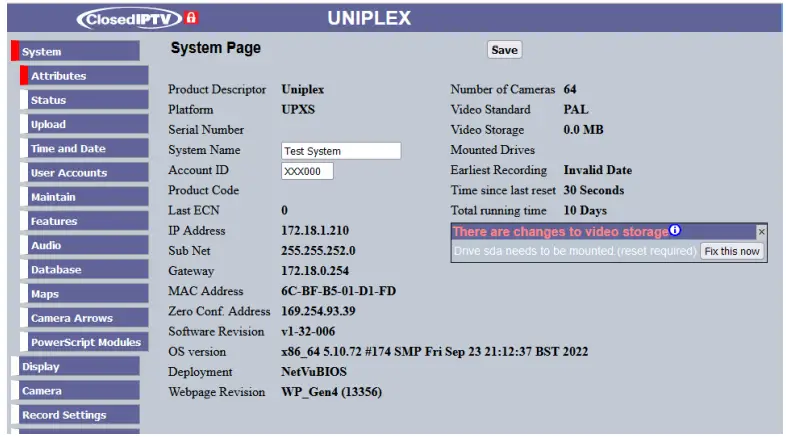Open Camera Arrows settings
786x437 pixels.
(84, 318)
